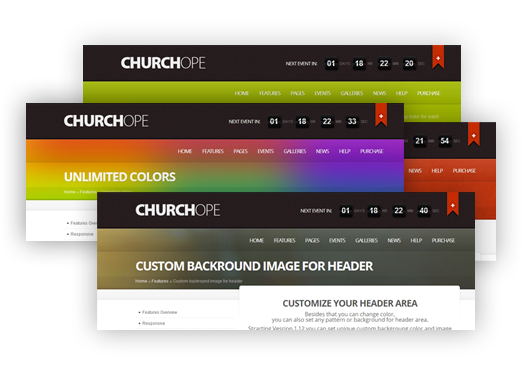Click countdown days value 01 in green-header window
The height and width of the screenshot is (376, 522).
331,63
